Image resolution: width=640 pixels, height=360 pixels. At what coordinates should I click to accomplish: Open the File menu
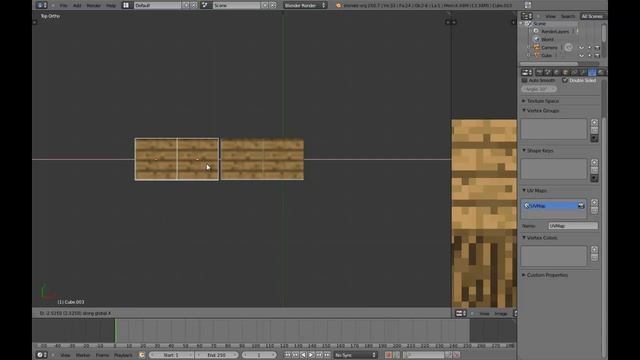[x=64, y=6]
